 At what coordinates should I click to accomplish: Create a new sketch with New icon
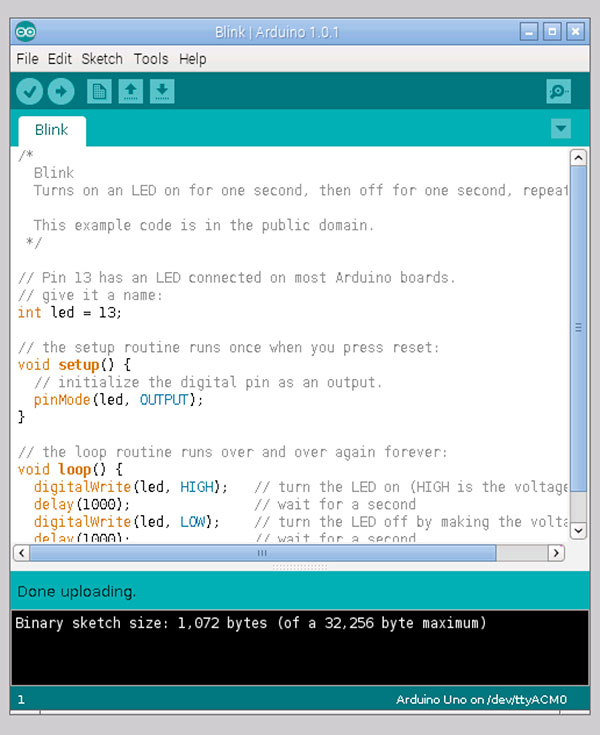tap(99, 91)
